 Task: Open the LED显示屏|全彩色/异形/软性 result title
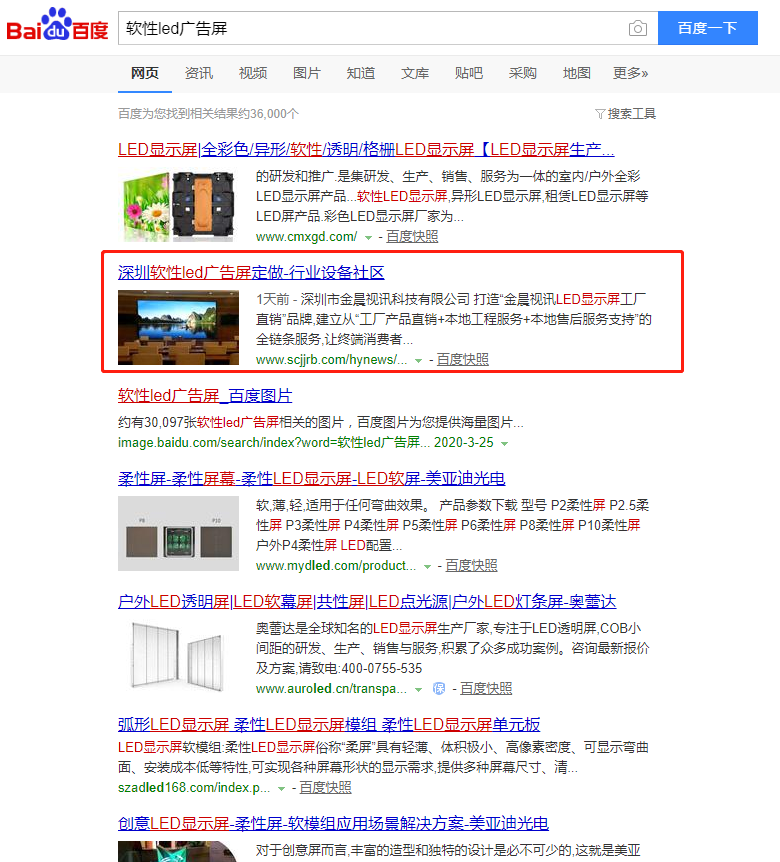[366, 150]
